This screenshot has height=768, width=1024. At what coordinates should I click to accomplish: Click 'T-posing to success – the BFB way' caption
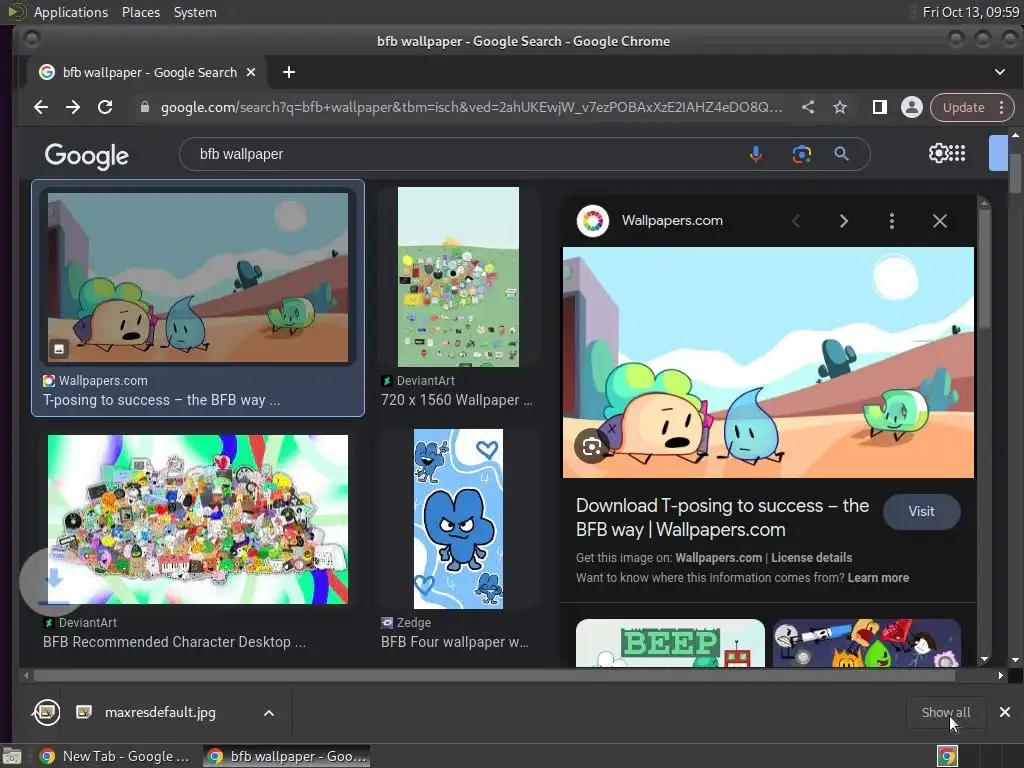tap(161, 400)
